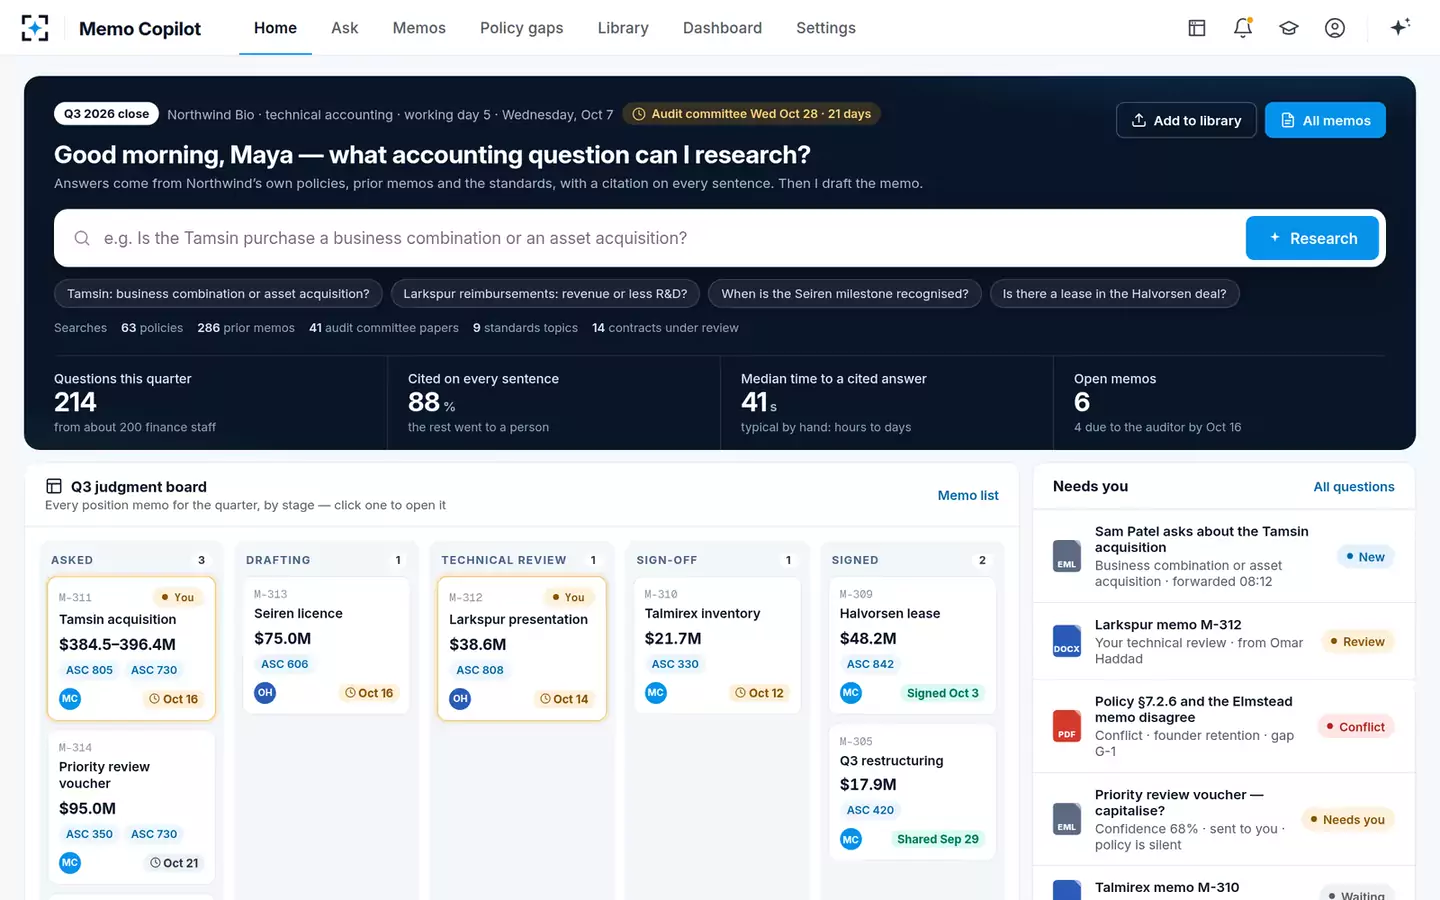Viewport: 1440px width, 900px height.
Task: Go to Policy gaps tab
Action: pos(521,28)
